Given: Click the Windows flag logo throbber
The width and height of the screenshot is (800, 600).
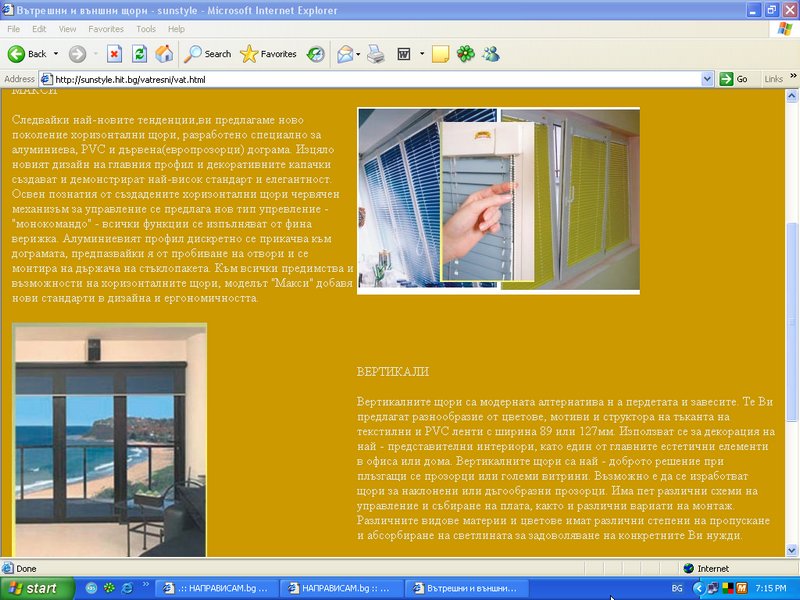Looking at the screenshot, I should click(784, 29).
